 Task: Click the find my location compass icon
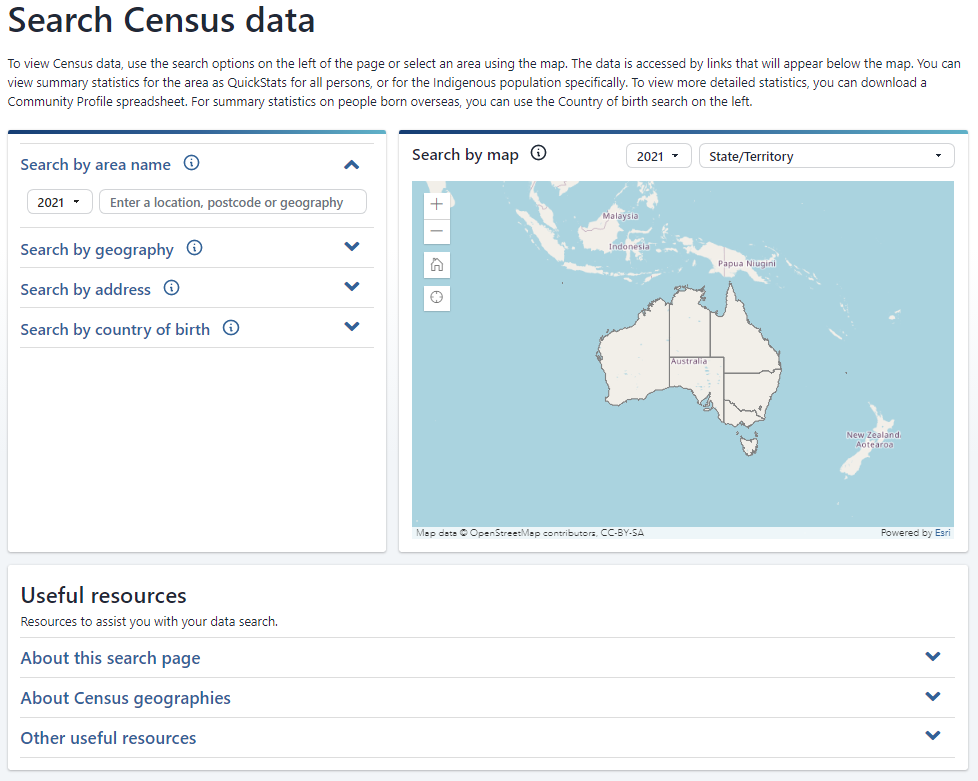click(437, 298)
